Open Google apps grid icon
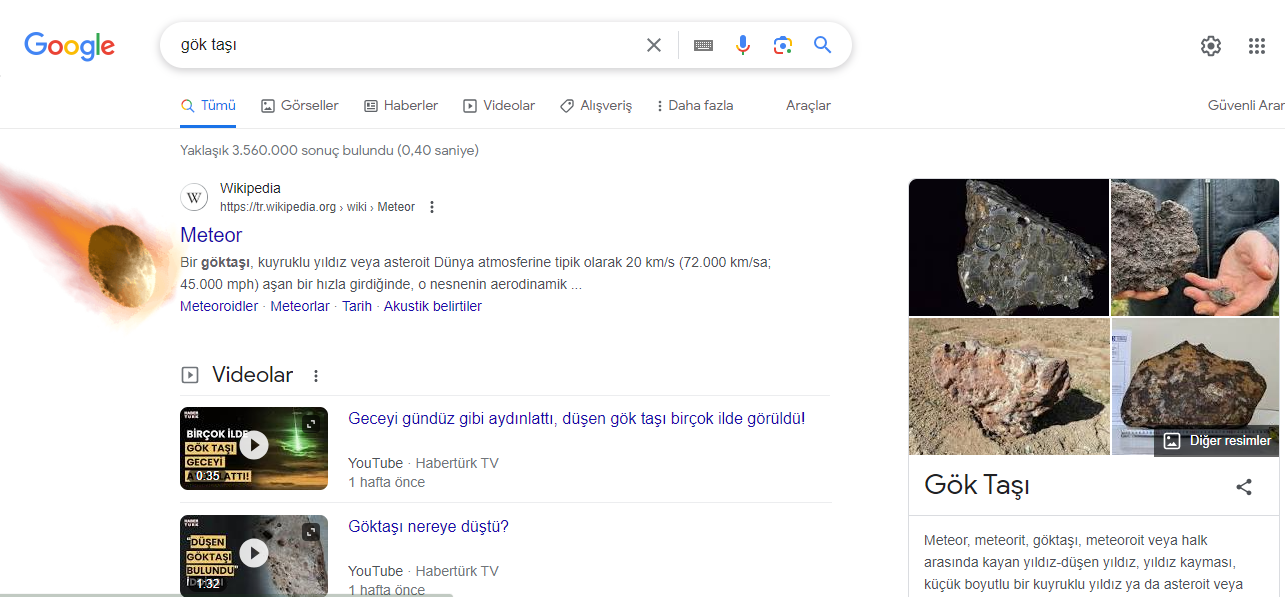The height and width of the screenshot is (597, 1285). coord(1257,46)
